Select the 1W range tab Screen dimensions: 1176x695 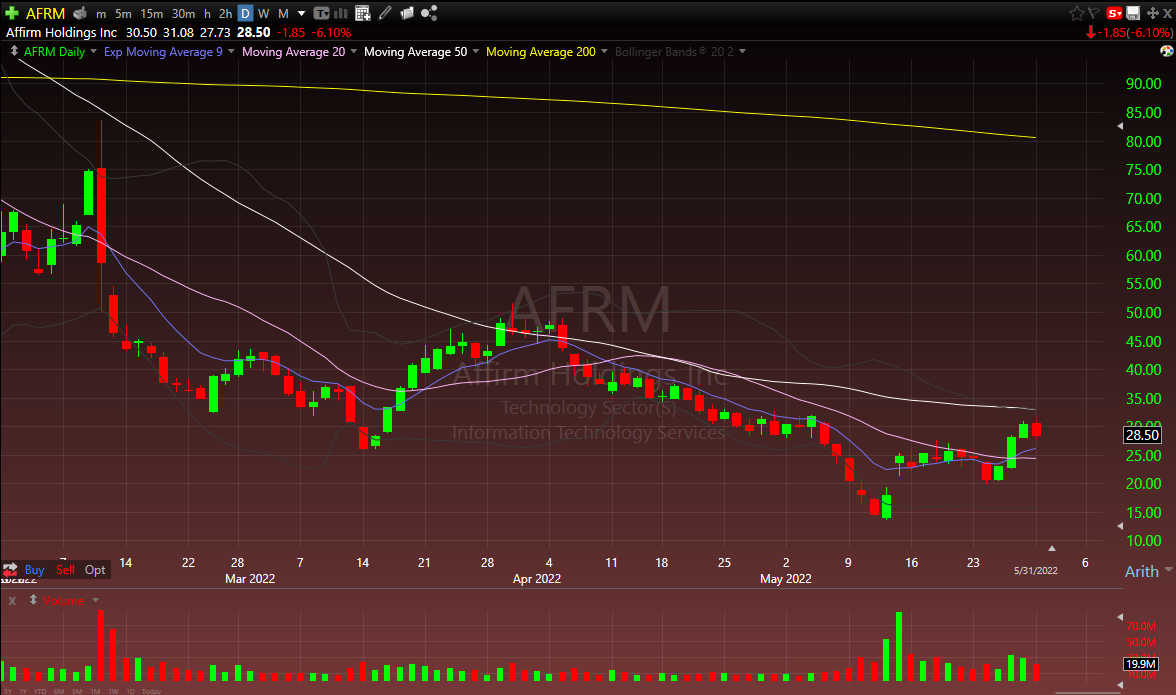pos(113,691)
